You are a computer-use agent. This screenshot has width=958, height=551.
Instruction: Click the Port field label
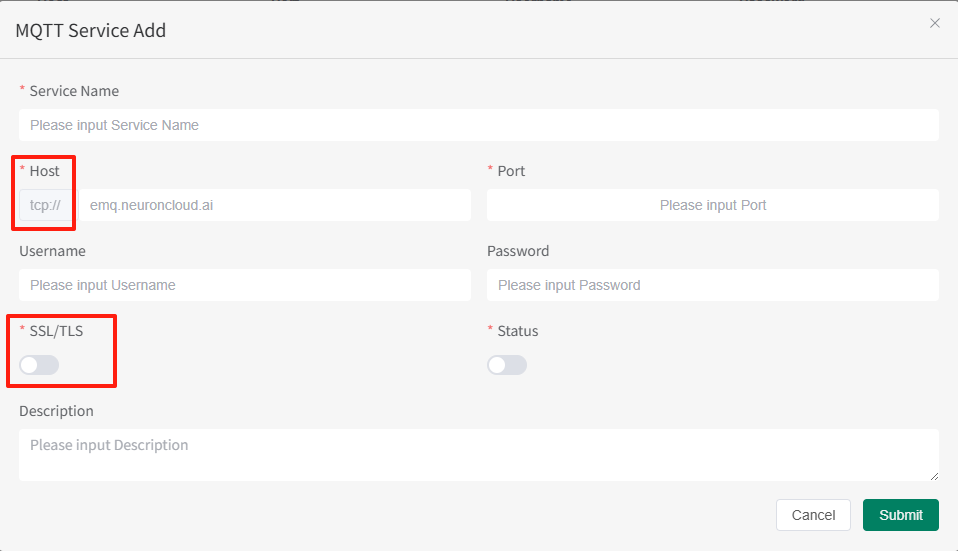(x=511, y=171)
